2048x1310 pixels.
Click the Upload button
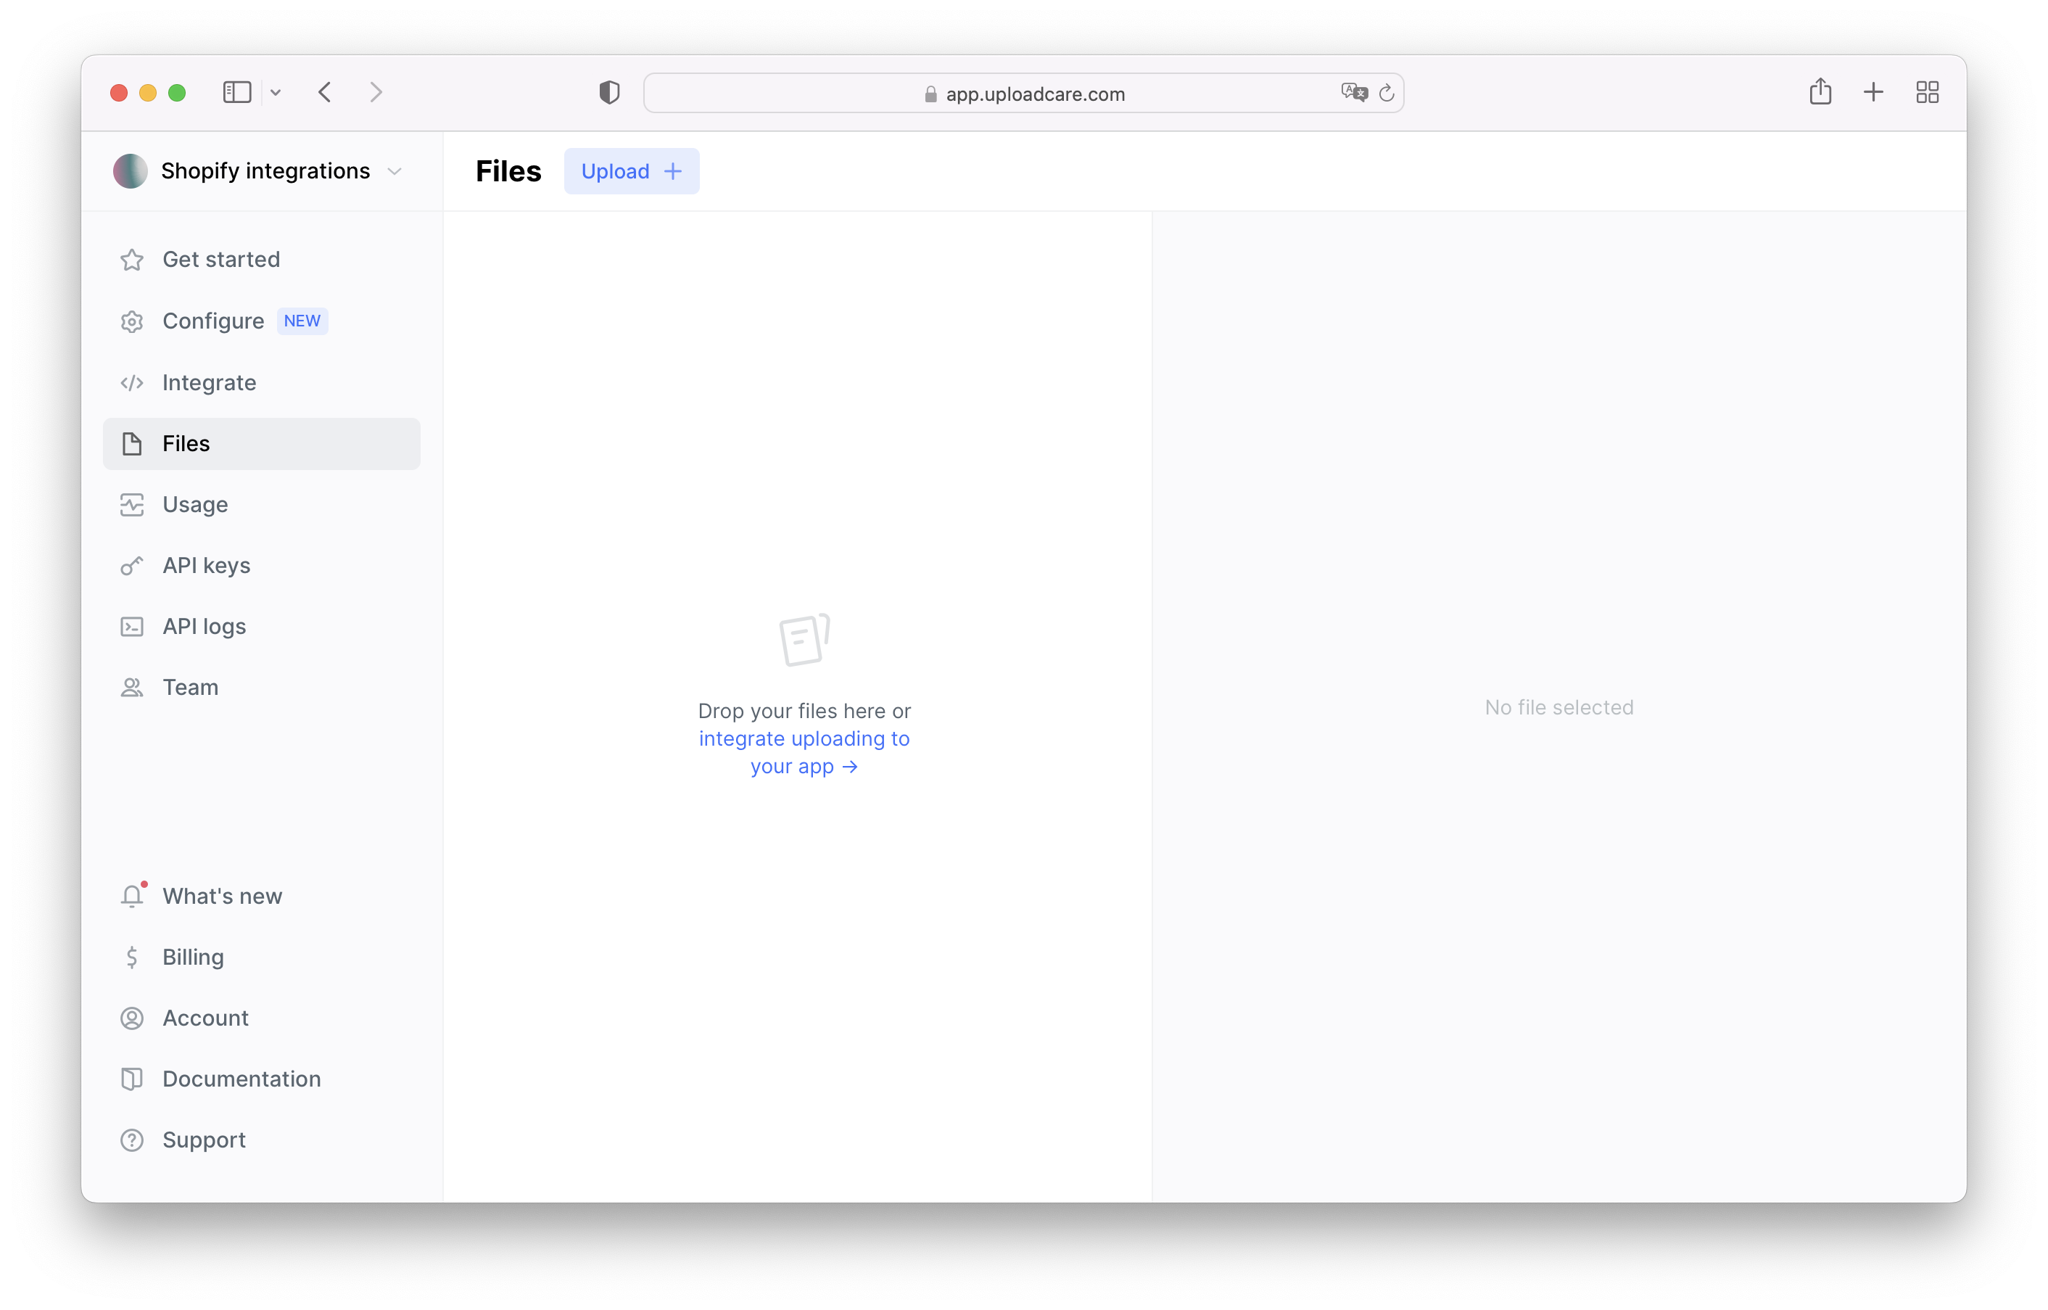click(x=631, y=172)
